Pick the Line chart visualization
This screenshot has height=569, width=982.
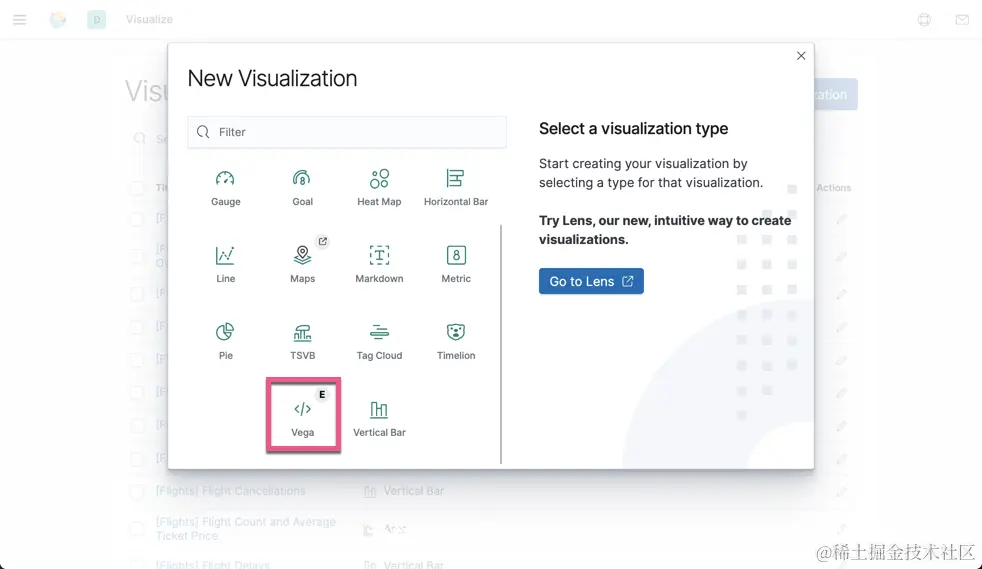(225, 265)
